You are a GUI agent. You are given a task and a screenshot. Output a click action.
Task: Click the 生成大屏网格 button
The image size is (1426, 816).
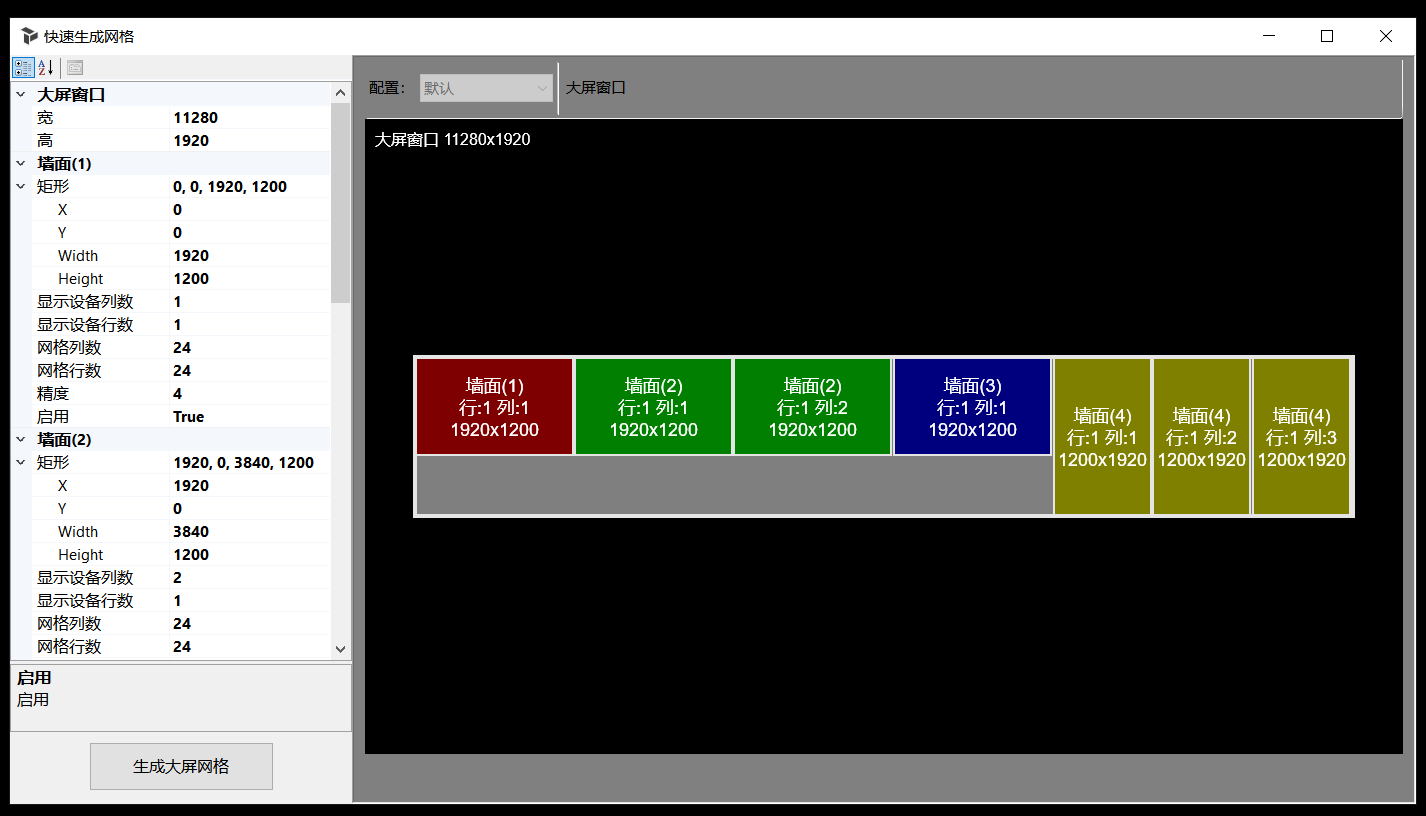pyautogui.click(x=181, y=766)
